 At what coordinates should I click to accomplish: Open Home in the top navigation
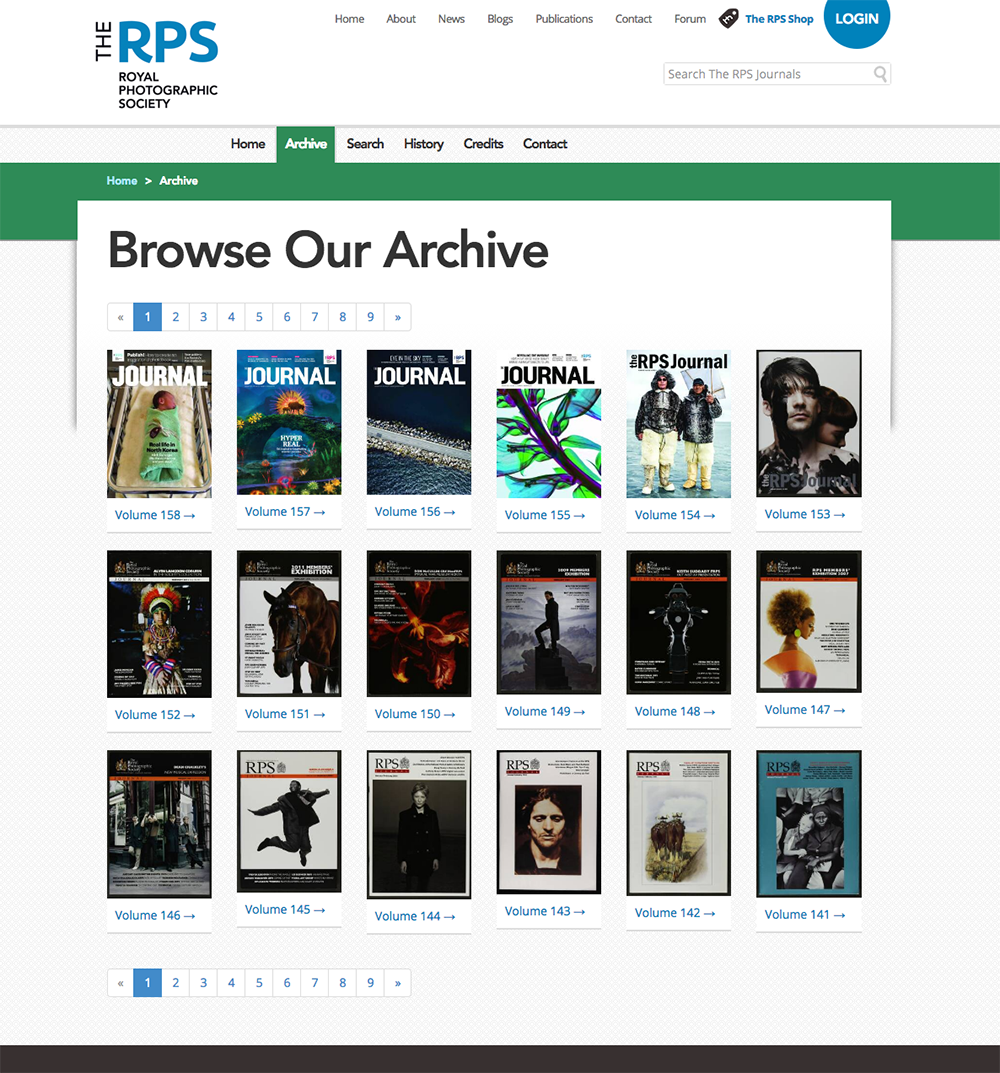349,19
